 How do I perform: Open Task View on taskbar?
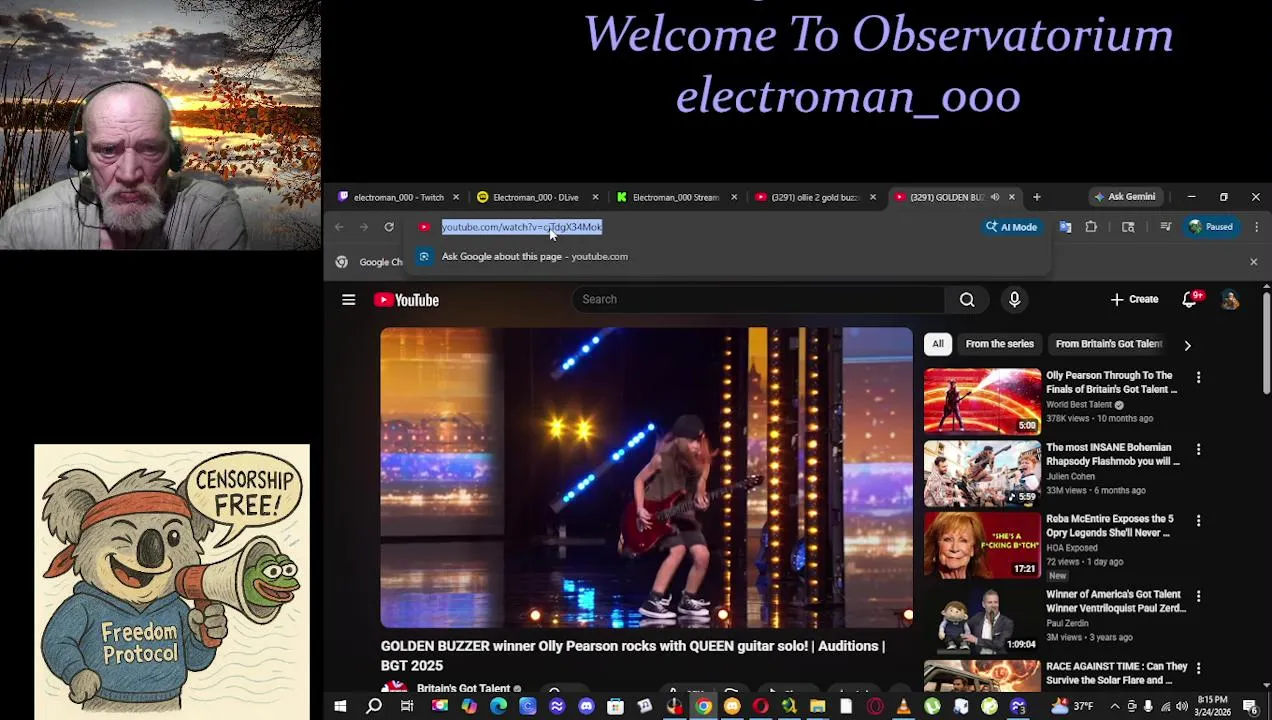407,706
